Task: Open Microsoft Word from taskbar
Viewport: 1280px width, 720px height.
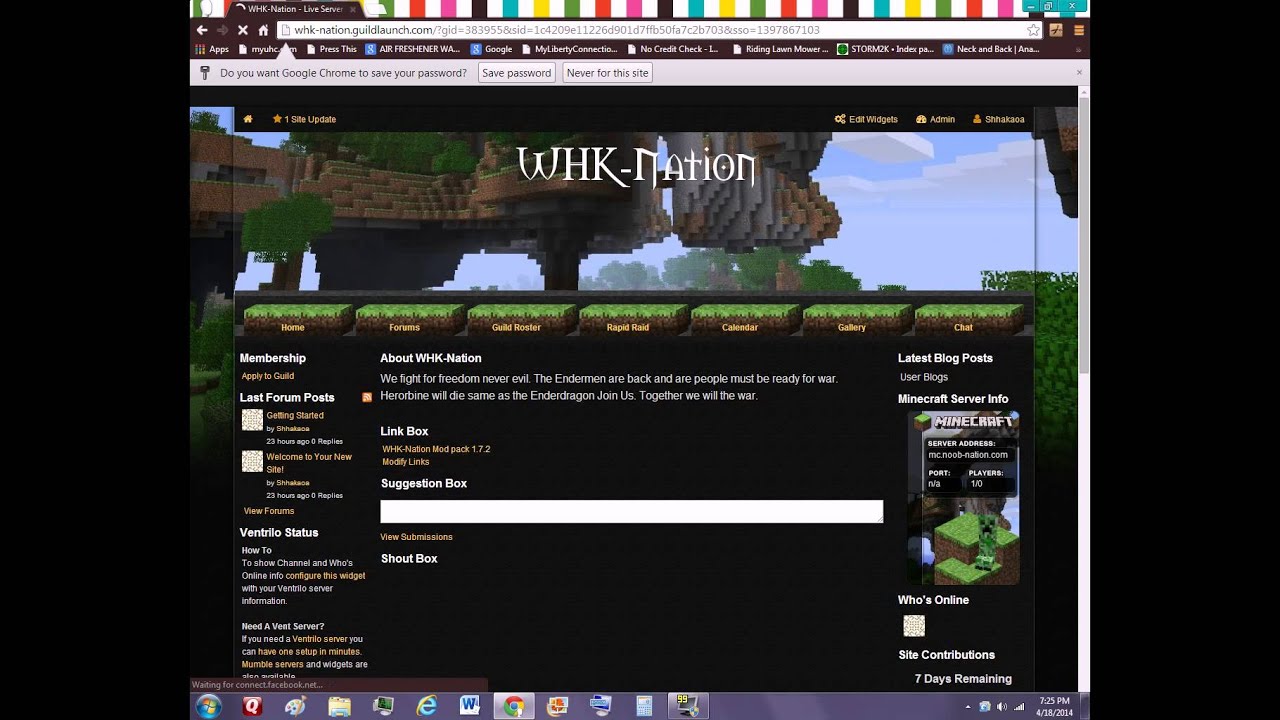Action: (x=470, y=706)
